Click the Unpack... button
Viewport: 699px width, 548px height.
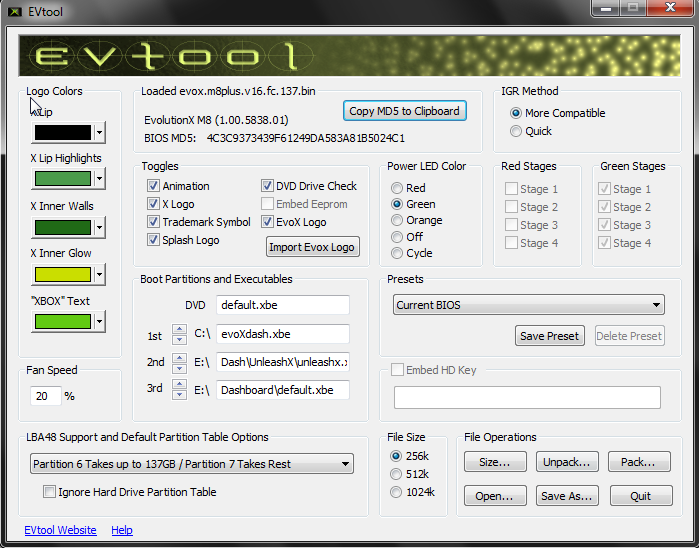tap(567, 462)
